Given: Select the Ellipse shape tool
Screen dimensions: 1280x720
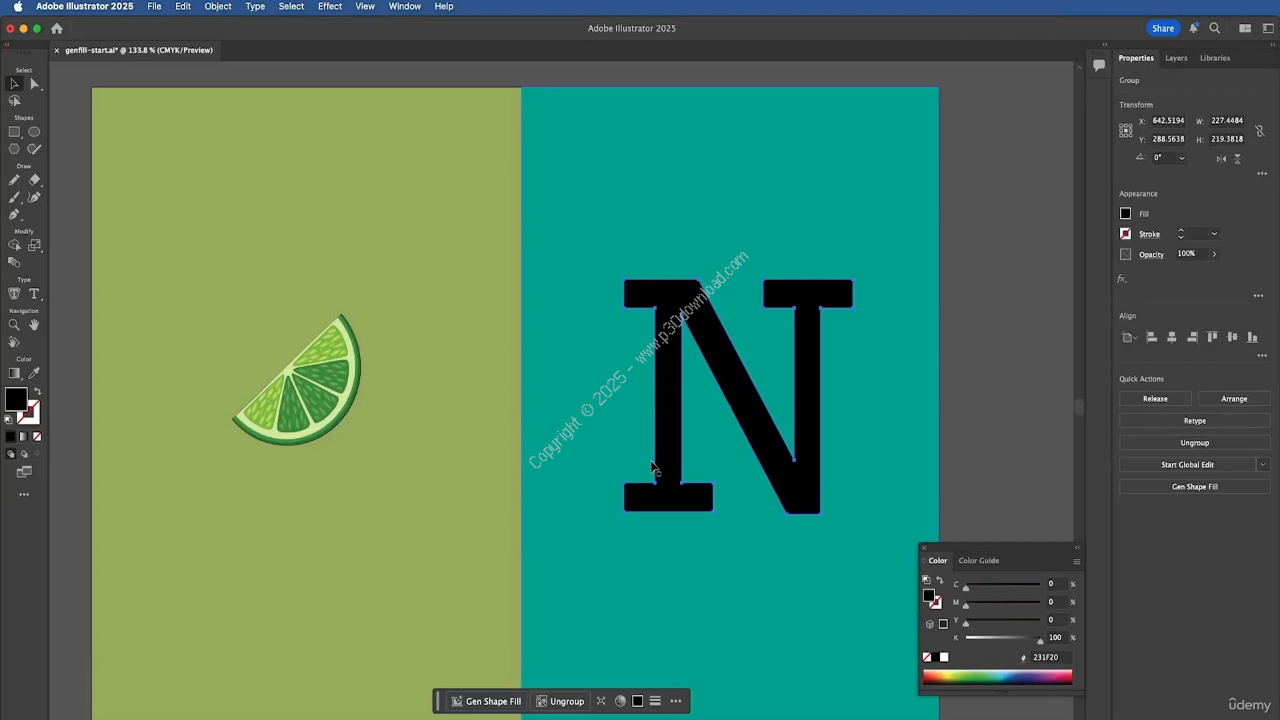Looking at the screenshot, I should (34, 132).
